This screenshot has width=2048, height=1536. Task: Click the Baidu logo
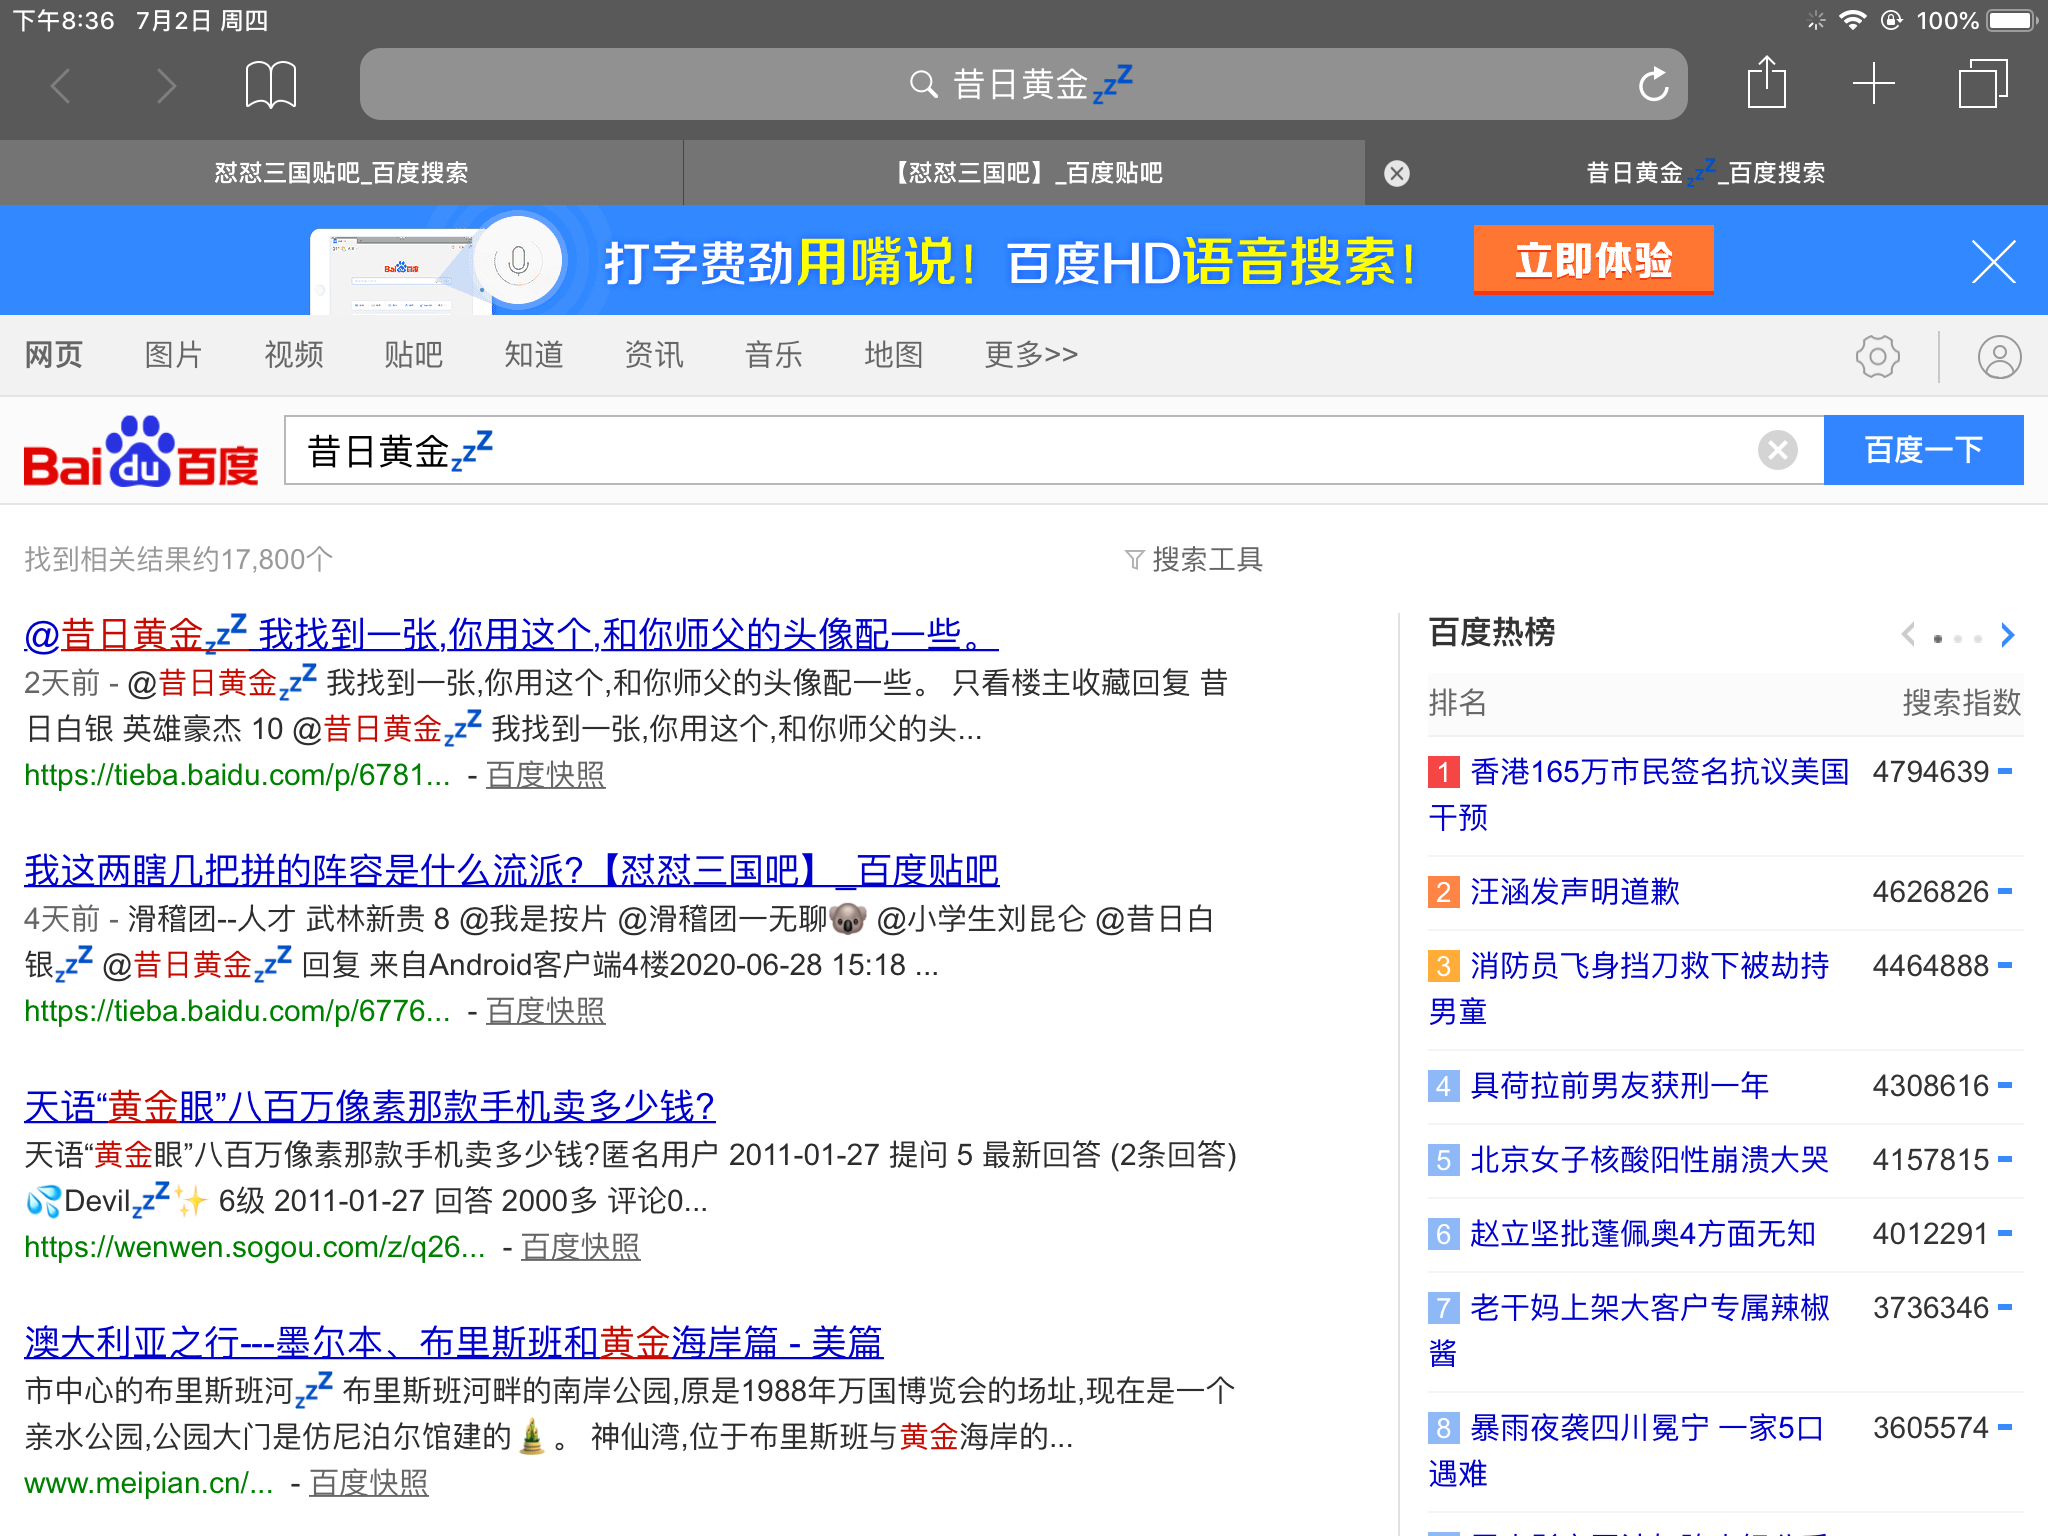[x=141, y=452]
